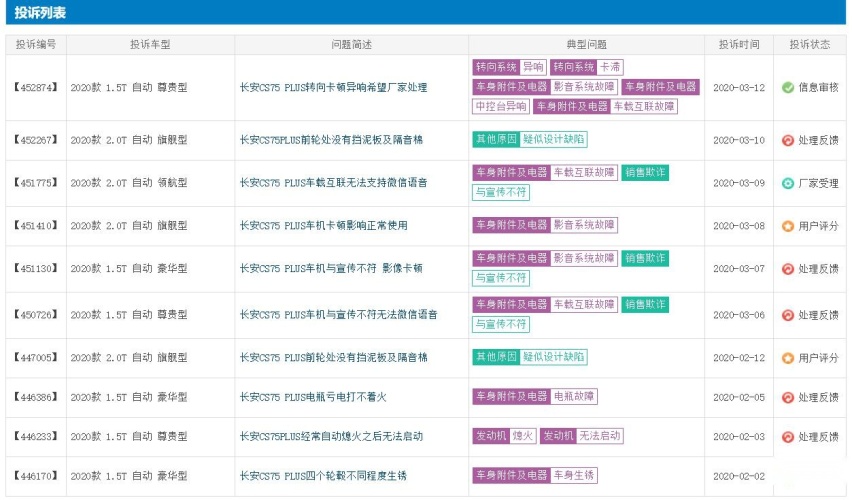
Task: Open complaint about 车载互联无法支持微信语音
Action: (333, 183)
